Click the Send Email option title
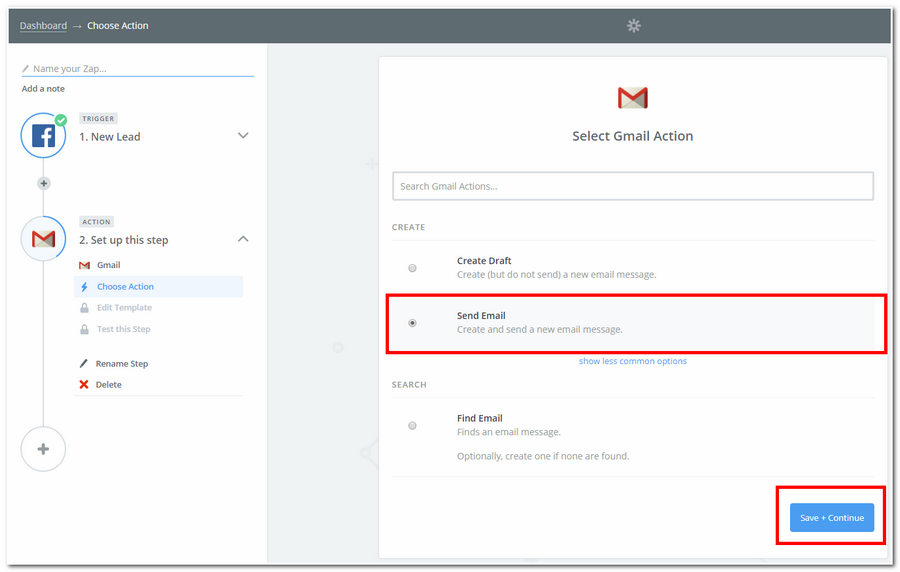 pos(481,316)
